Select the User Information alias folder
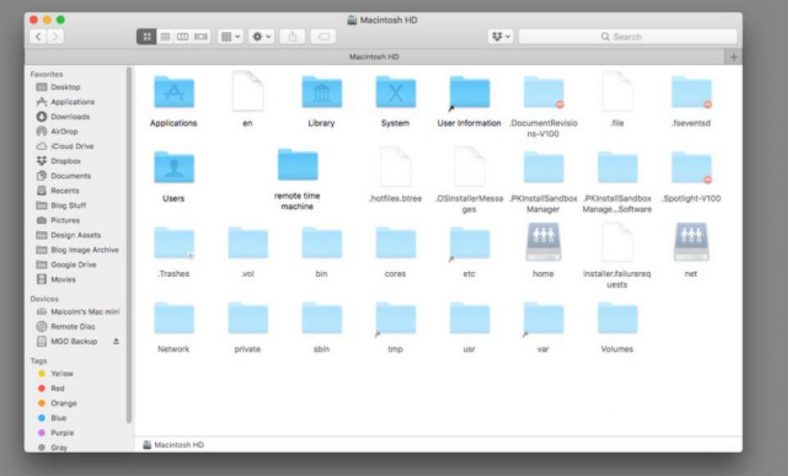 coord(469,93)
